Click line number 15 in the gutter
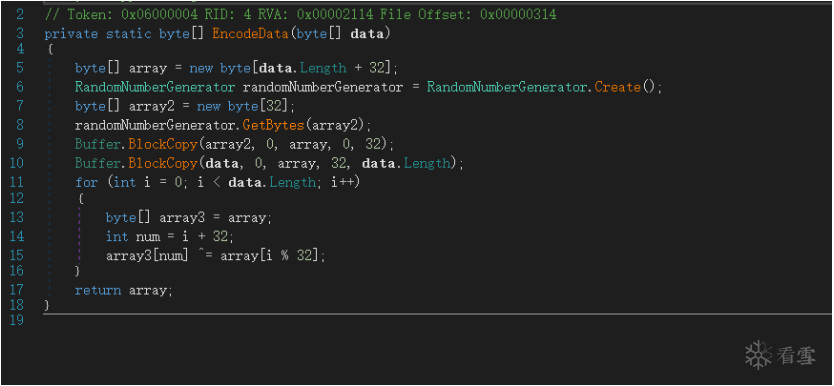The height and width of the screenshot is (386, 834). pos(16,255)
